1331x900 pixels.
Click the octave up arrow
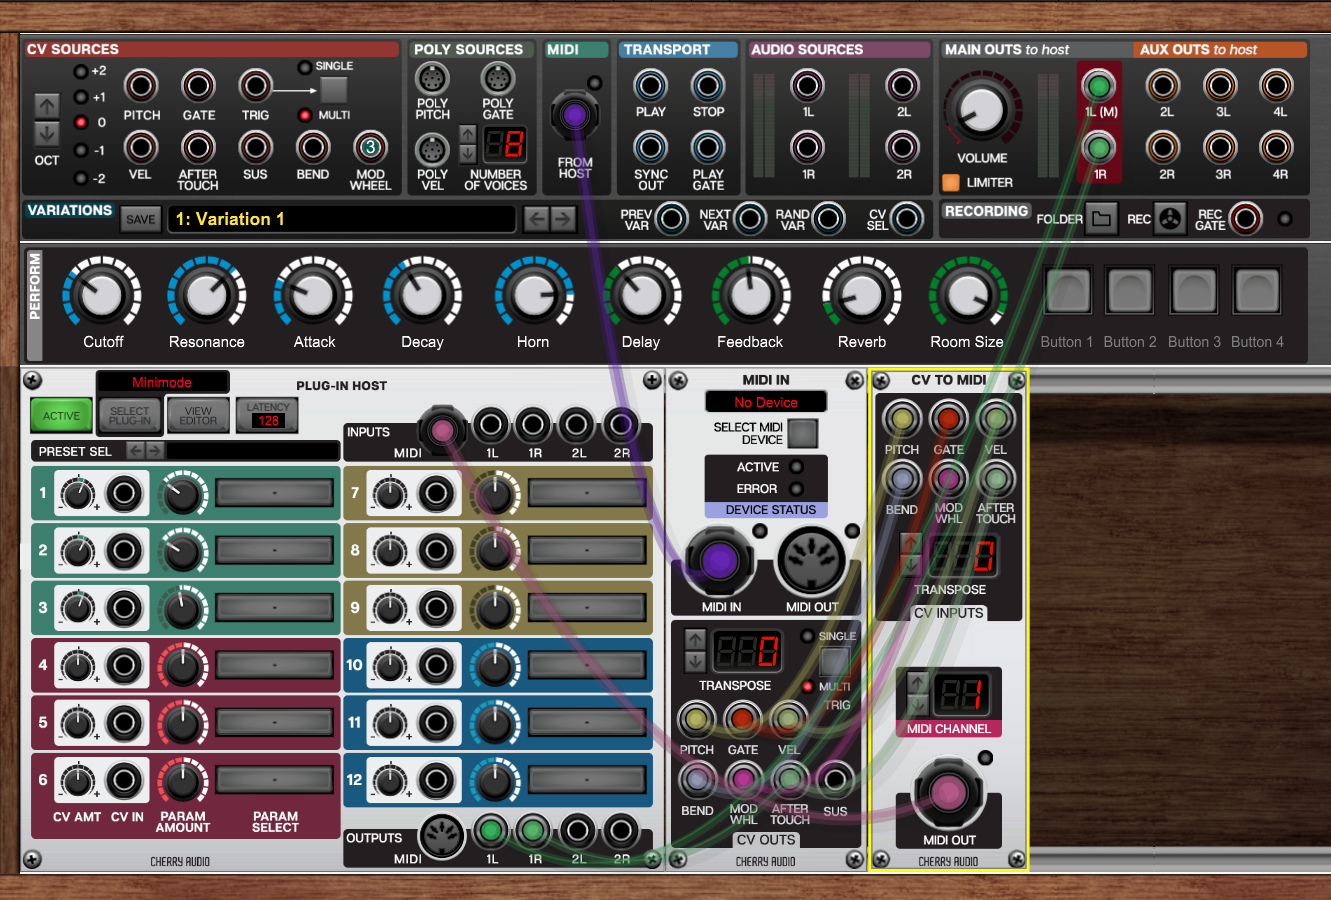[47, 106]
